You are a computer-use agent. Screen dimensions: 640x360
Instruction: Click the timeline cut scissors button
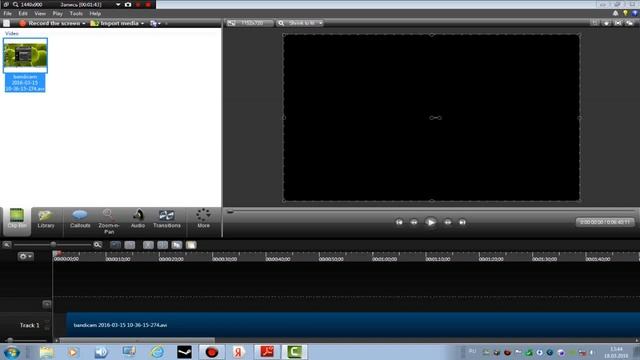(x=148, y=245)
